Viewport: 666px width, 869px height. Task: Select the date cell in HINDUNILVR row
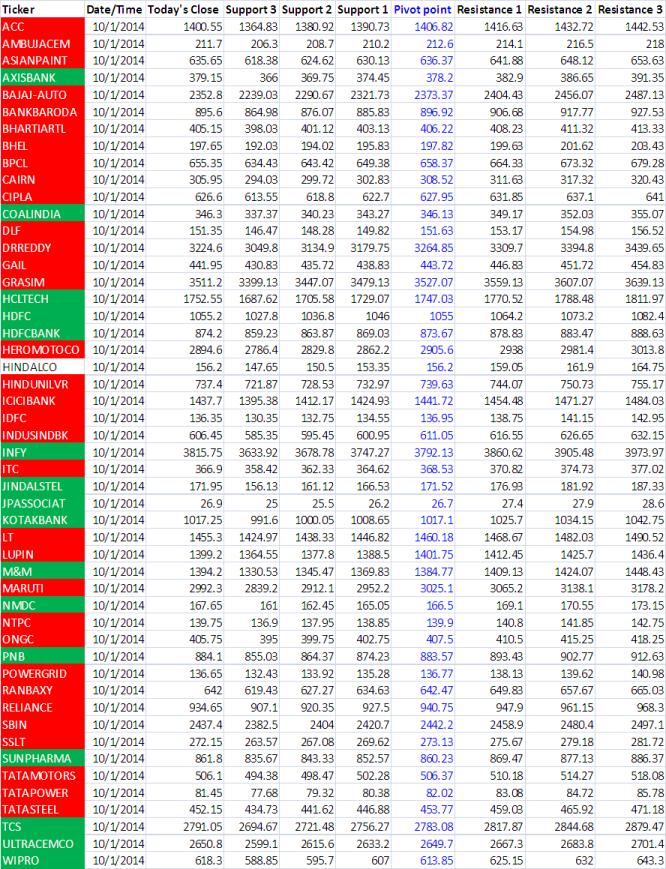click(x=118, y=384)
